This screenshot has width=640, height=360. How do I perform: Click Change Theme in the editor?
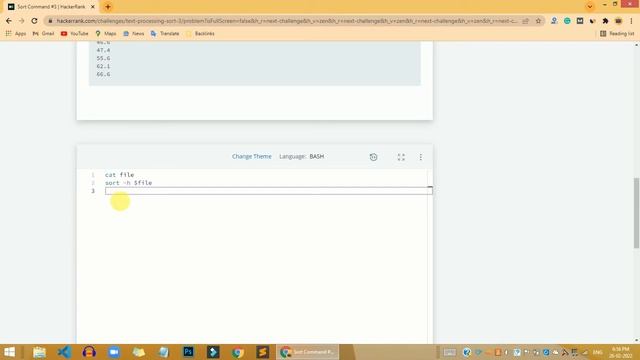251,156
